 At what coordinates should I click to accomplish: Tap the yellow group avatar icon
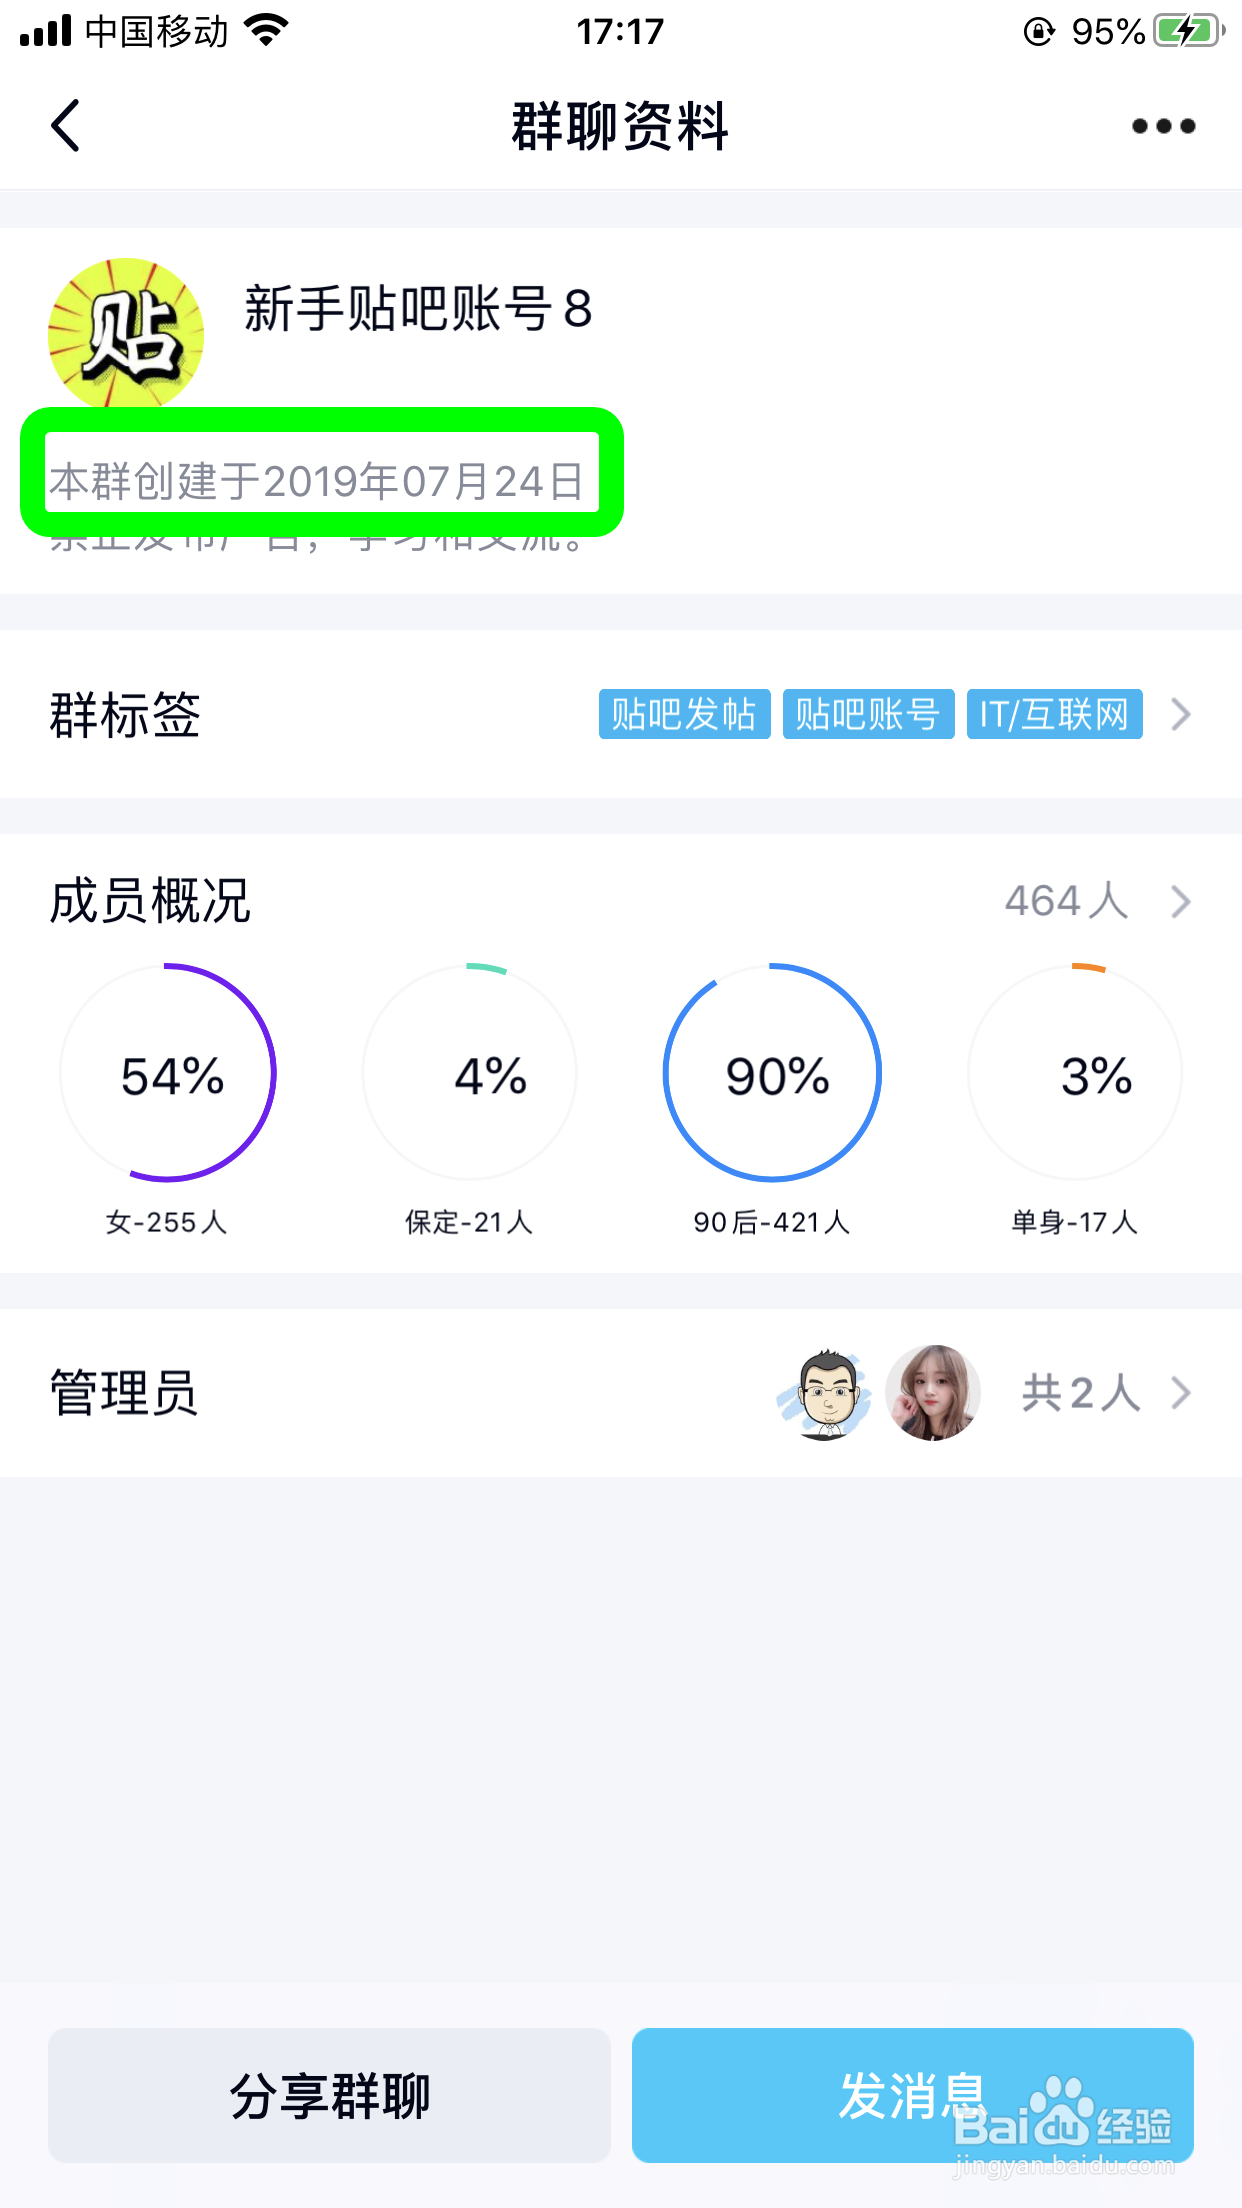coord(126,334)
